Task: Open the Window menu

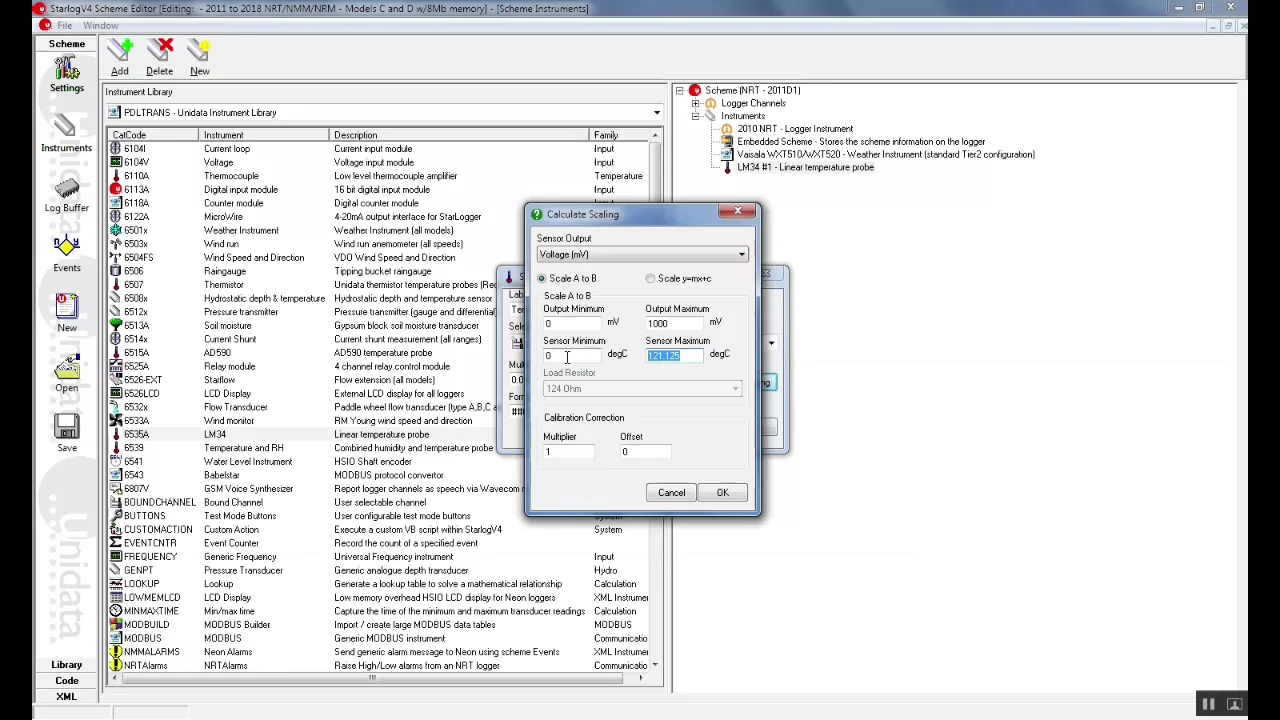Action: click(x=100, y=25)
